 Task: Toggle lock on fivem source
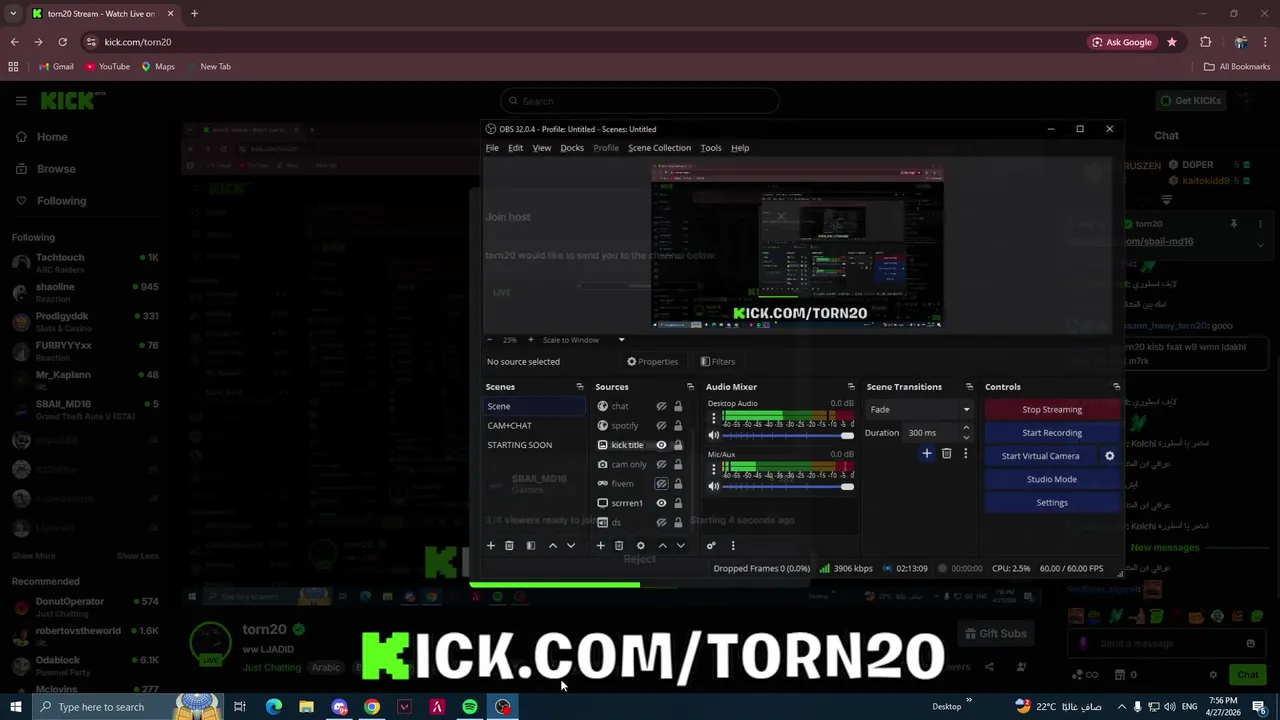678,484
